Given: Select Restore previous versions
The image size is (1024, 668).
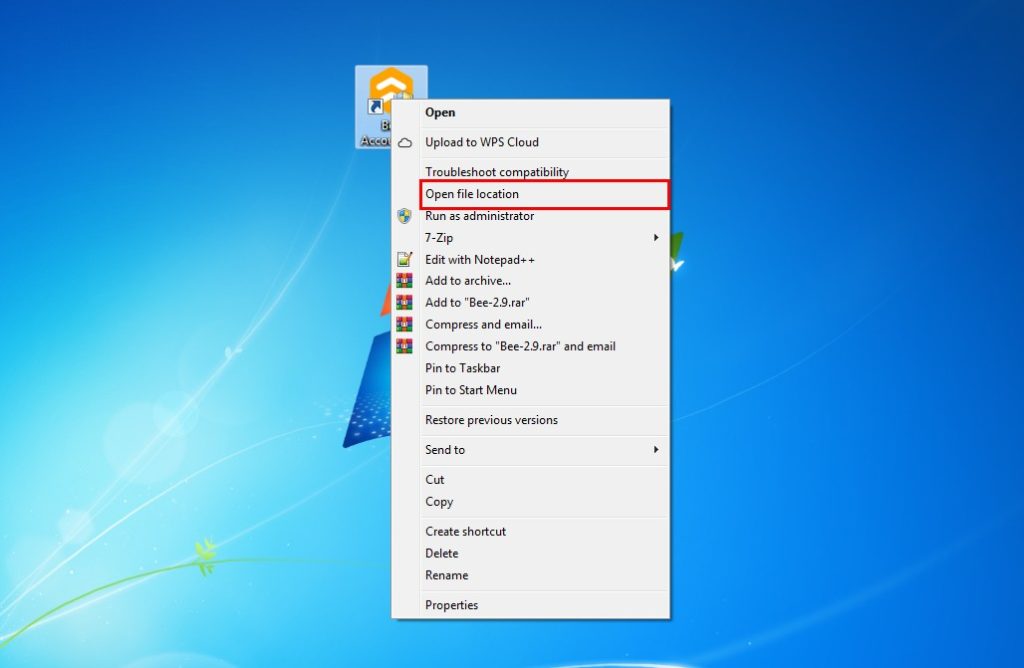Looking at the screenshot, I should pos(491,420).
